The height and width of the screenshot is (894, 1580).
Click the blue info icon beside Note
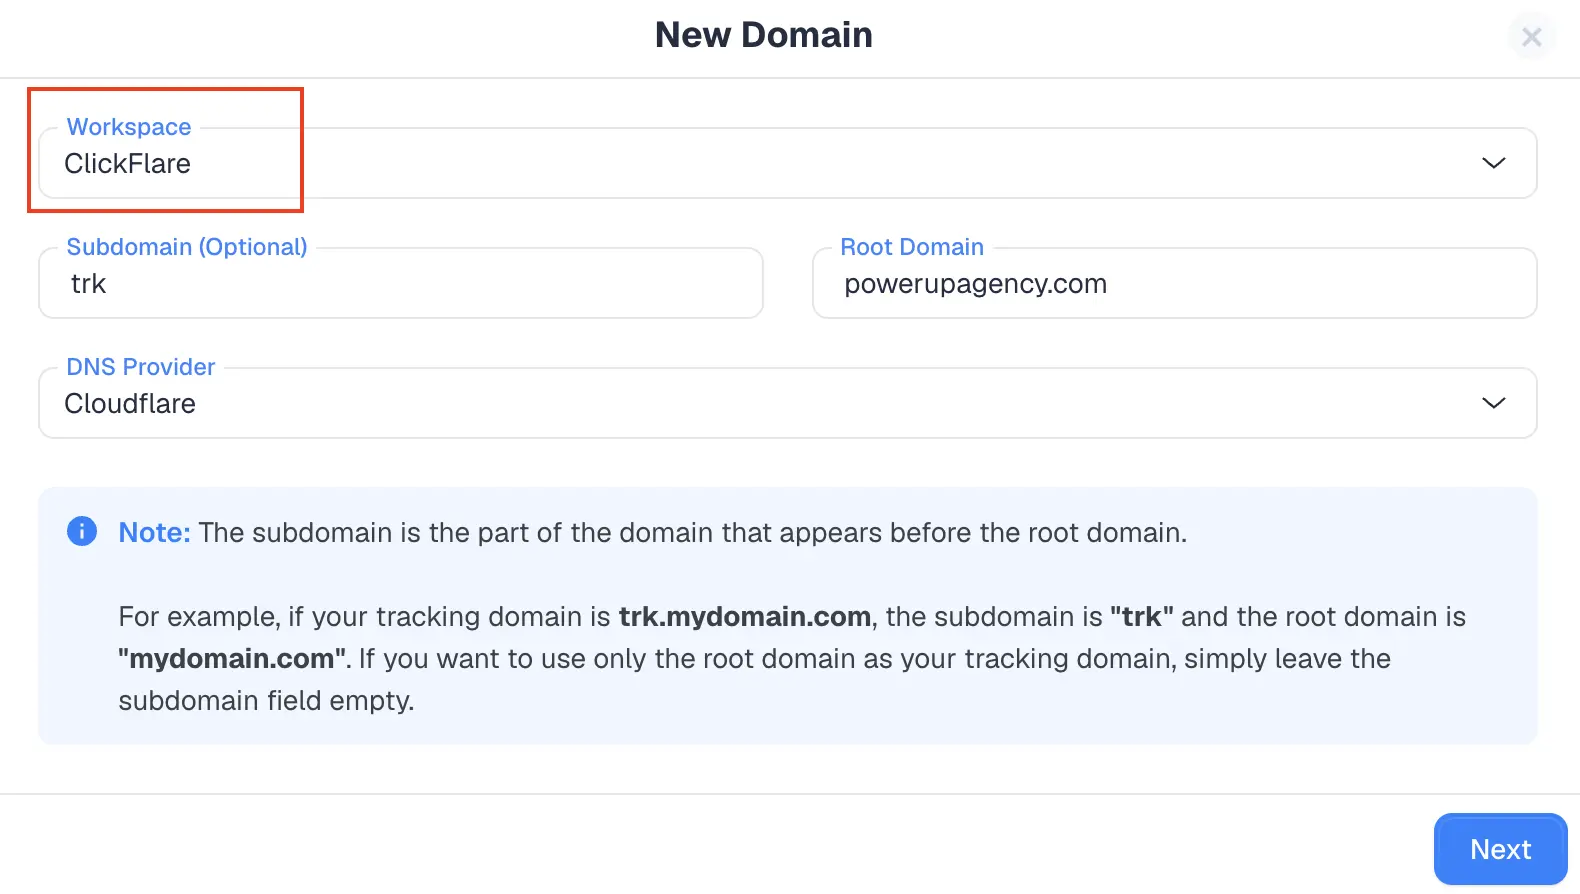[82, 531]
